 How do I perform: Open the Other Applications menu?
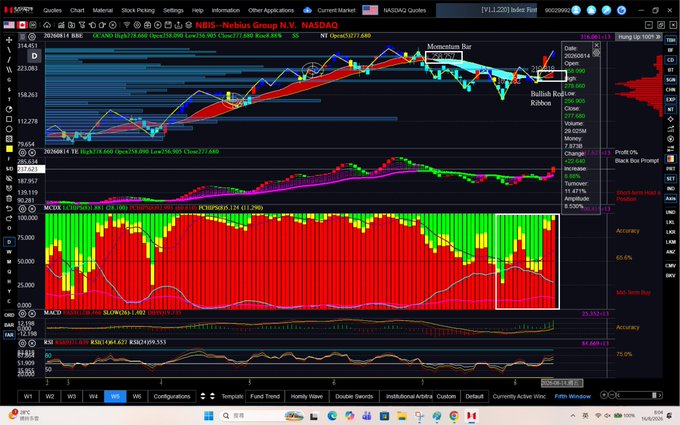point(271,10)
